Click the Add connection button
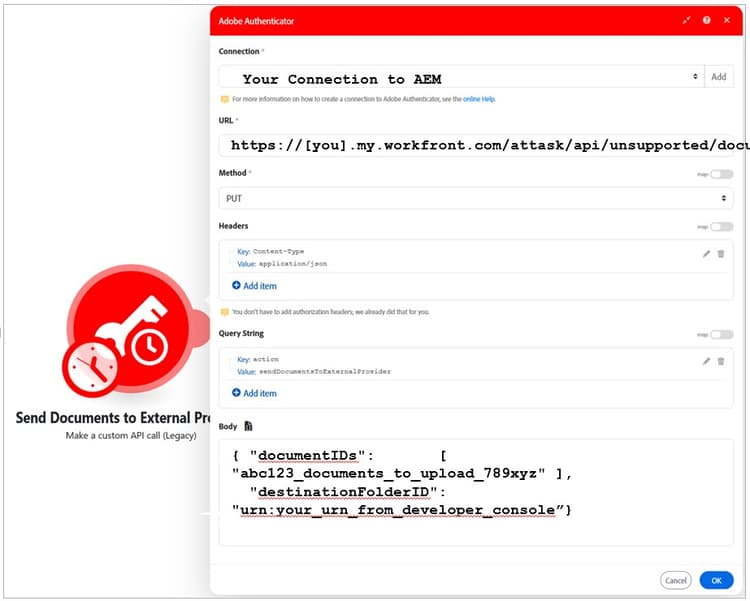 (718, 77)
